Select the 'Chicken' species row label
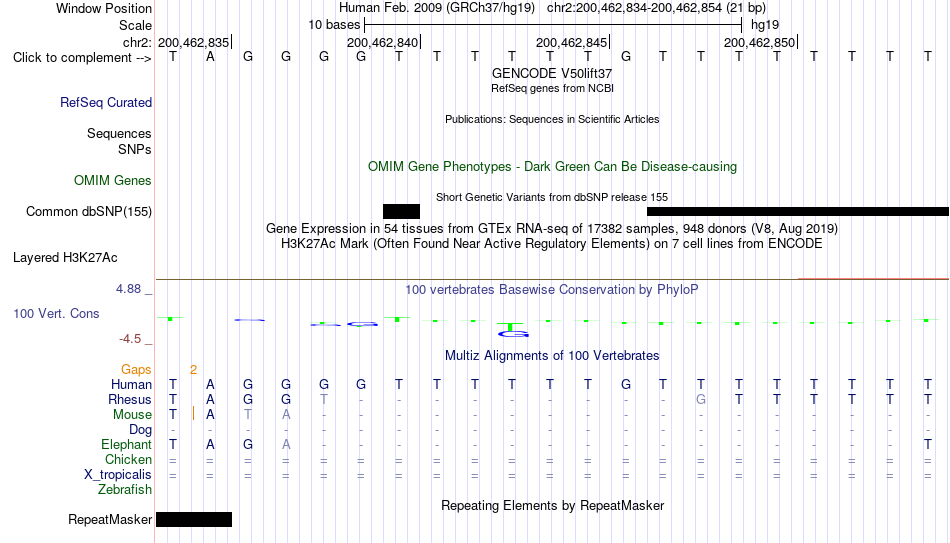This screenshot has height=543, width=950. coord(128,460)
